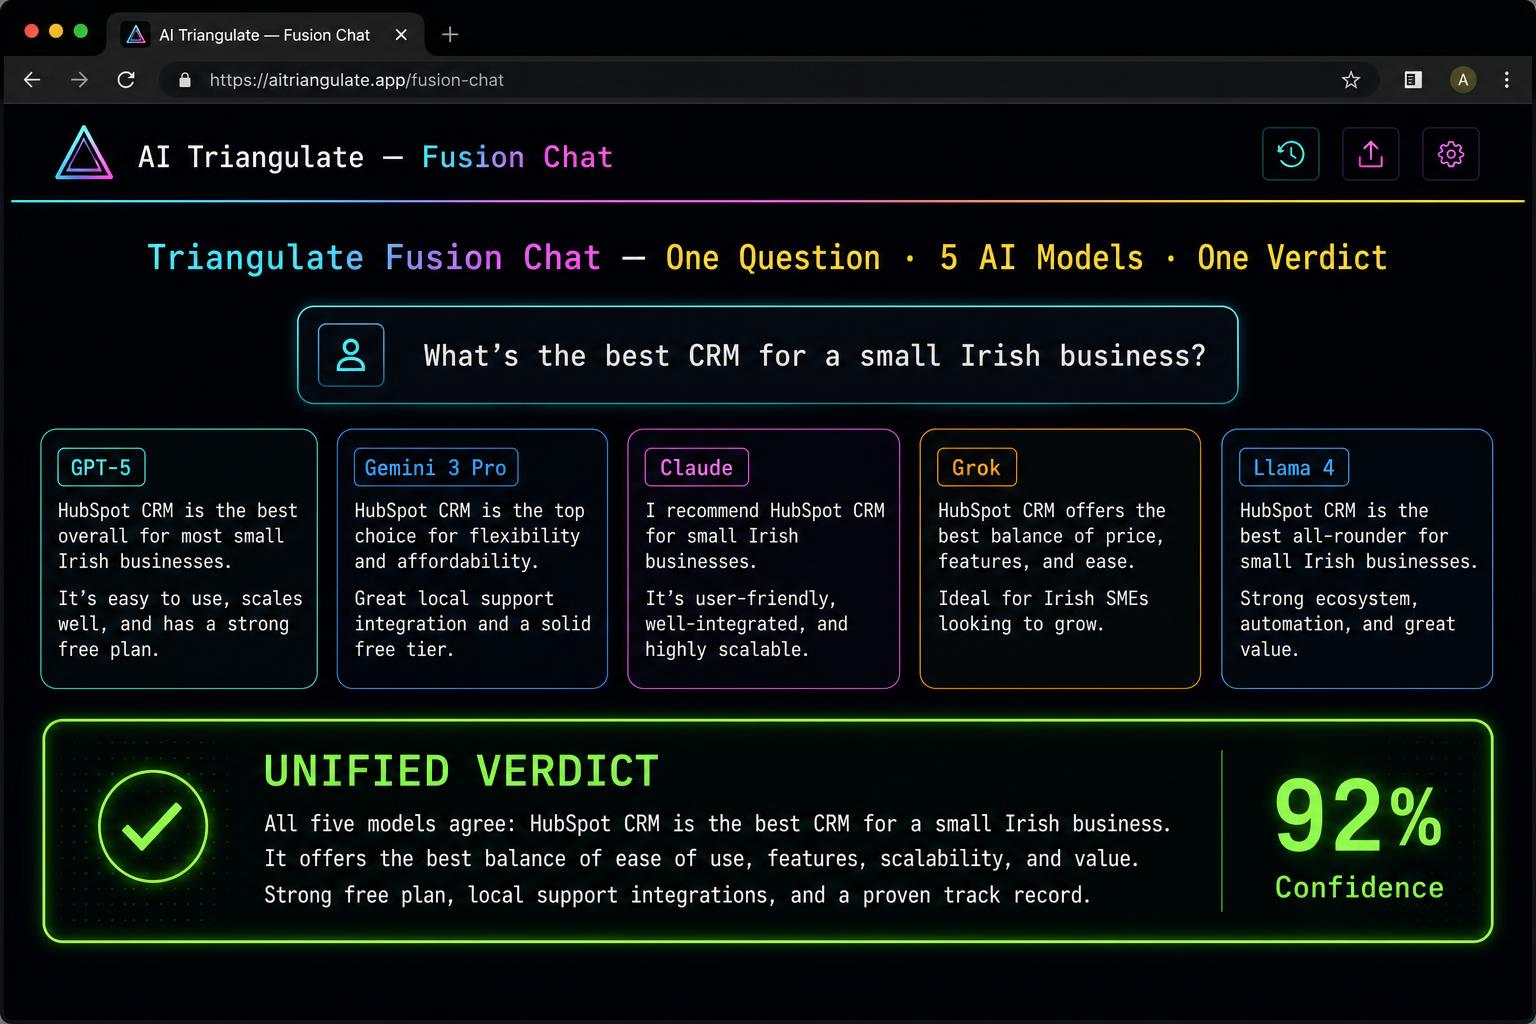Viewport: 1536px width, 1024px height.
Task: Click the Confidence label
Action: point(1359,888)
